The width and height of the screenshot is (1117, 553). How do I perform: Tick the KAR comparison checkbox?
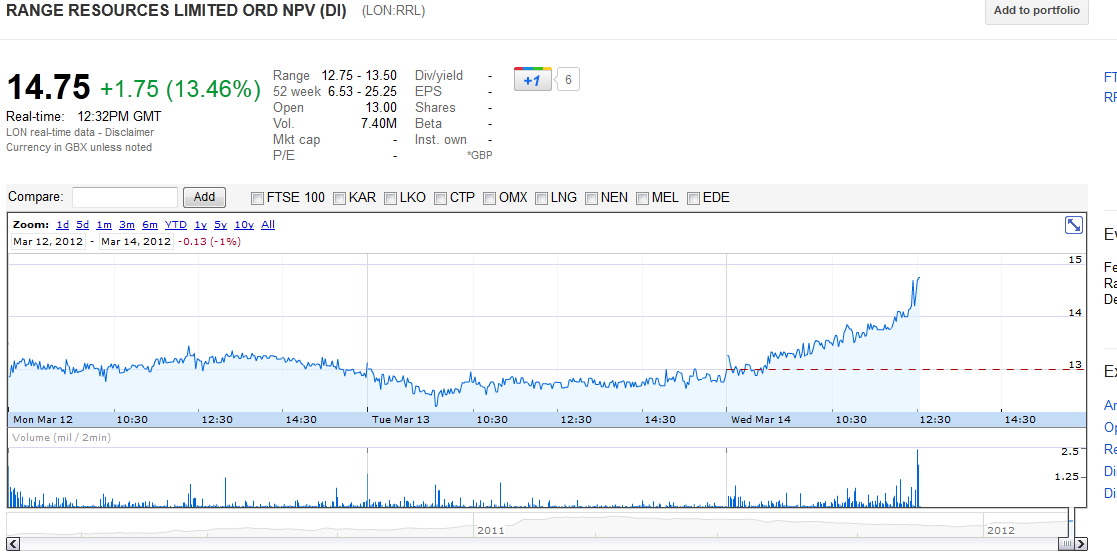tap(340, 198)
